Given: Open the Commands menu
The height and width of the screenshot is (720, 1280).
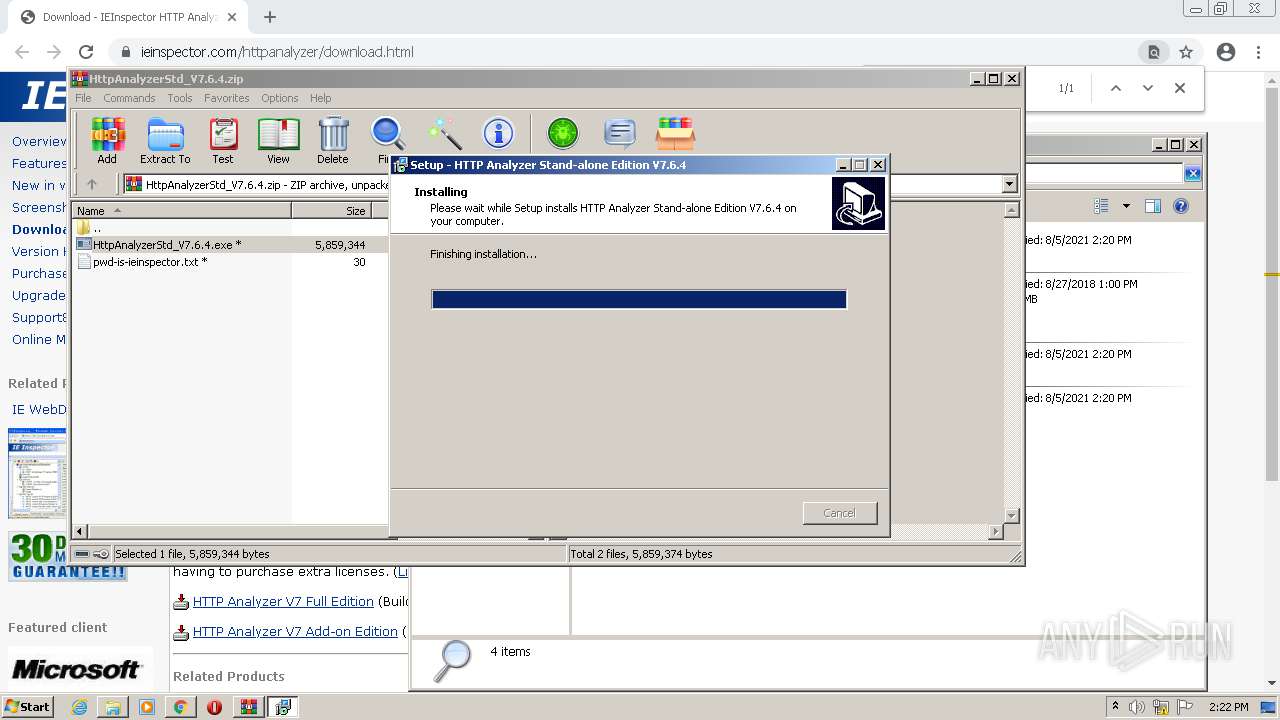Looking at the screenshot, I should (129, 98).
